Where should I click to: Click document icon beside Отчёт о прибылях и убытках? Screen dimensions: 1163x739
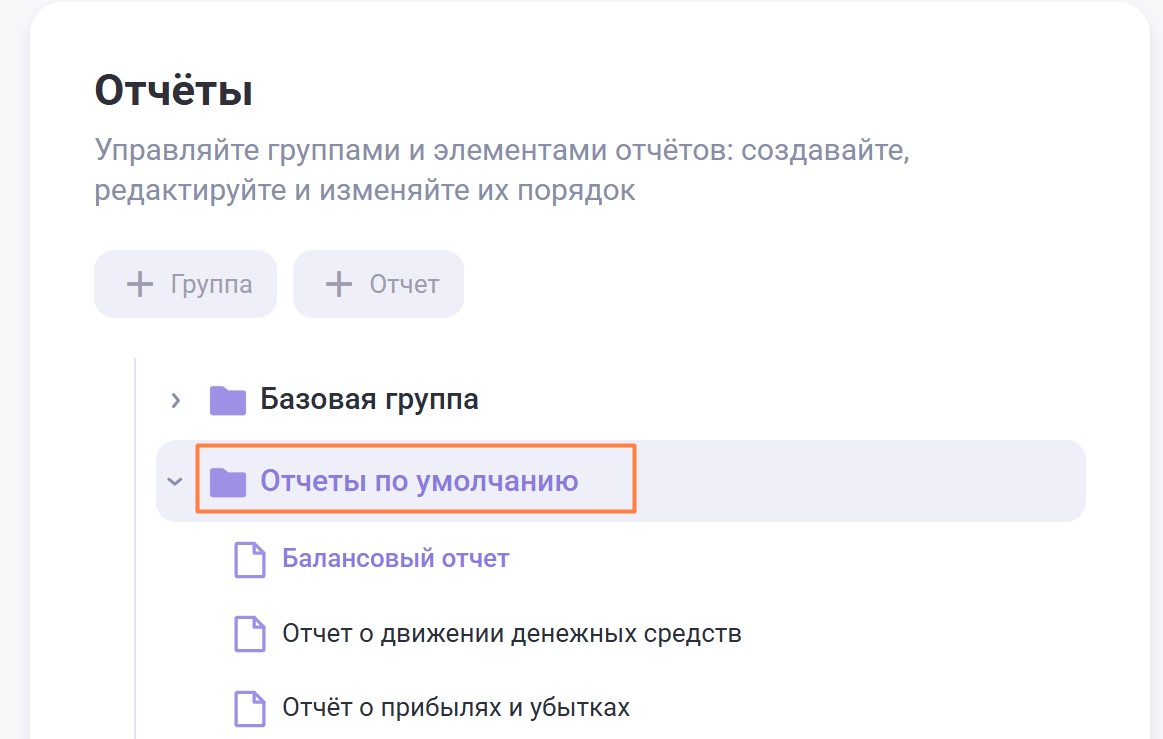pyautogui.click(x=250, y=709)
